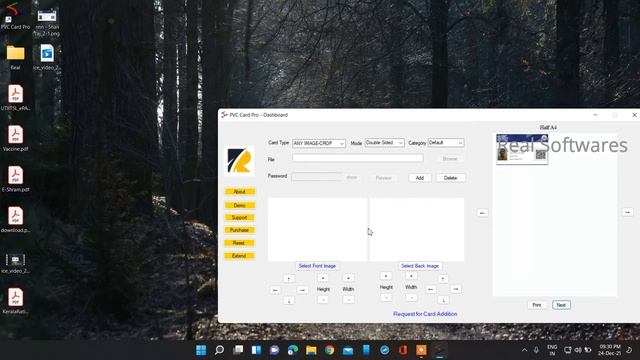This screenshot has height=360, width=640.
Task: Open the About section from the sidebar
Action: (240, 192)
